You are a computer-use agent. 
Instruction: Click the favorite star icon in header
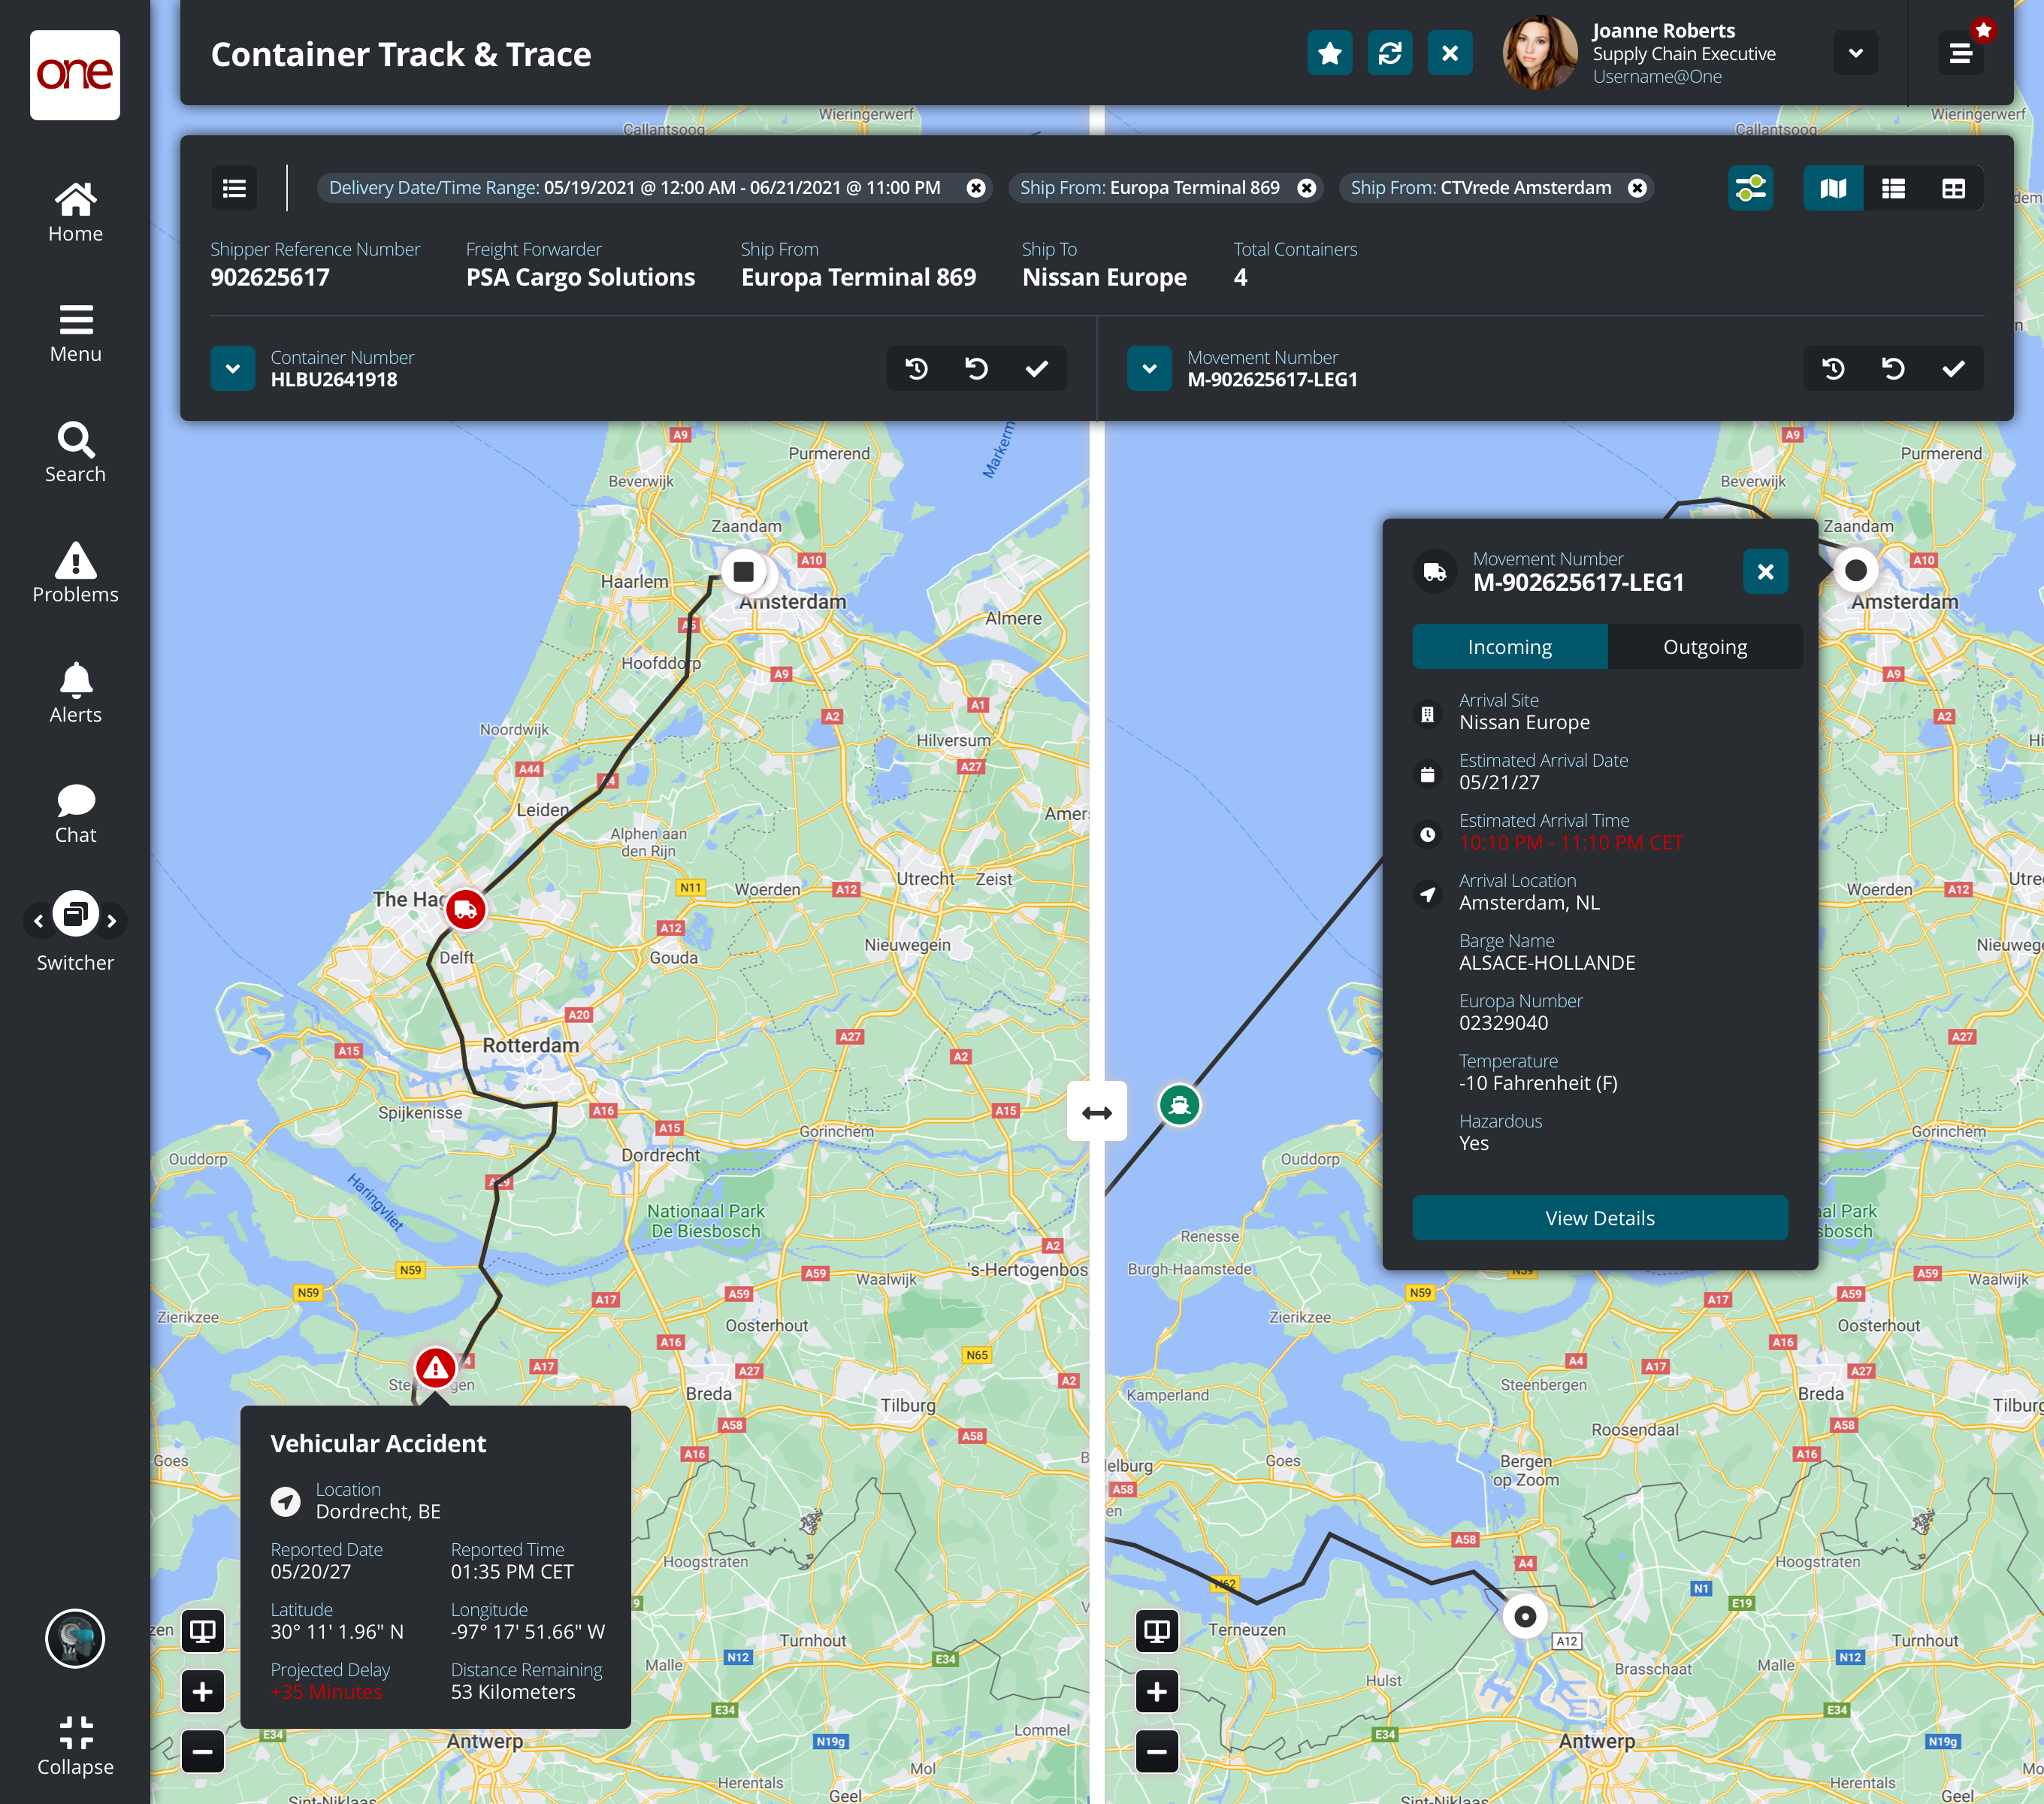pyautogui.click(x=1329, y=54)
